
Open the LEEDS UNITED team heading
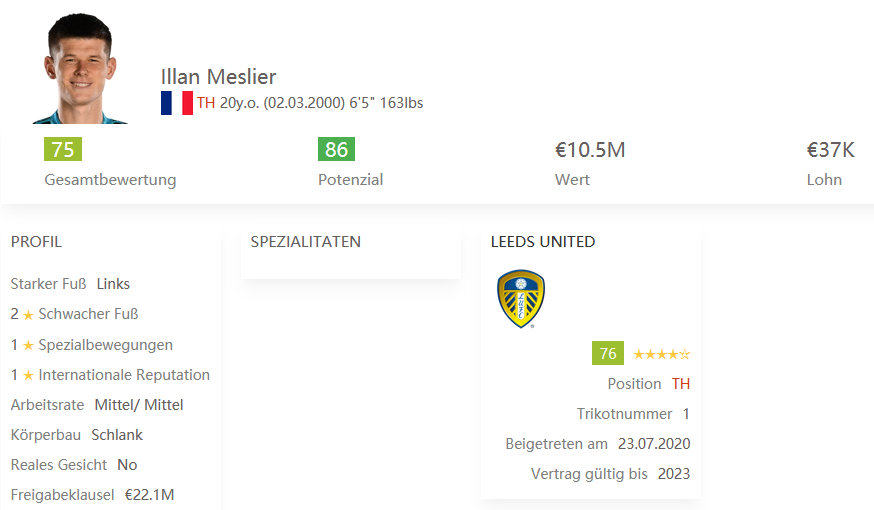pyautogui.click(x=543, y=242)
